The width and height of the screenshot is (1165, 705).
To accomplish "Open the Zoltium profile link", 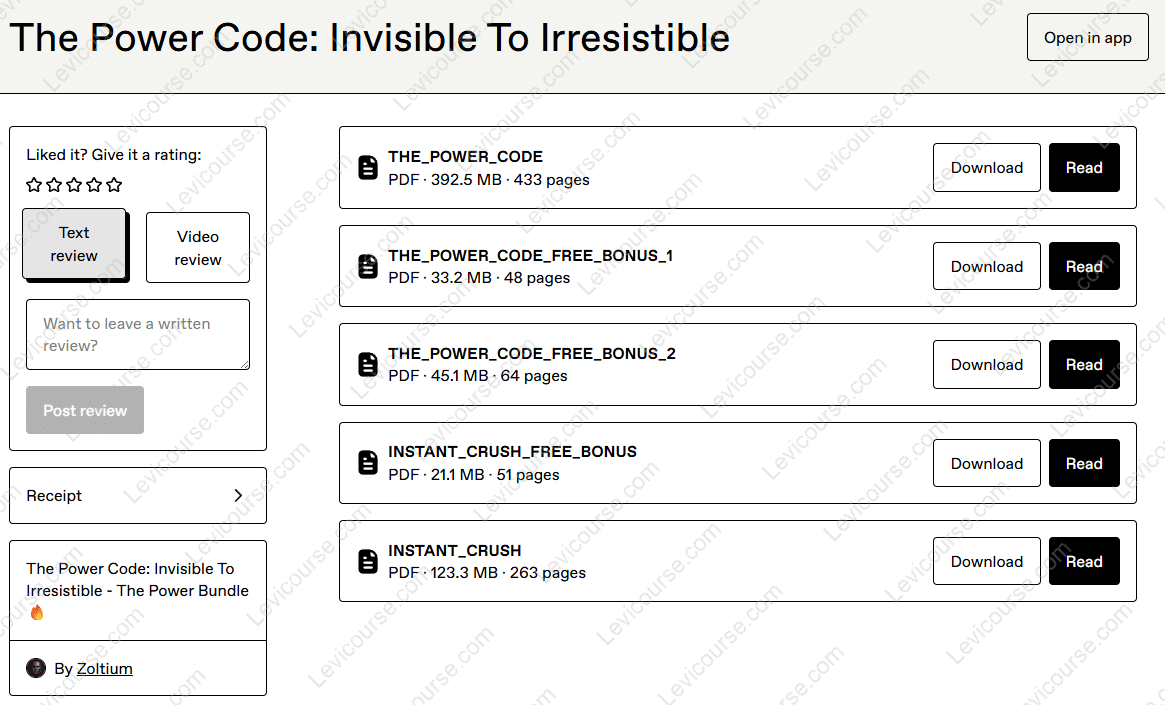I will coord(105,668).
